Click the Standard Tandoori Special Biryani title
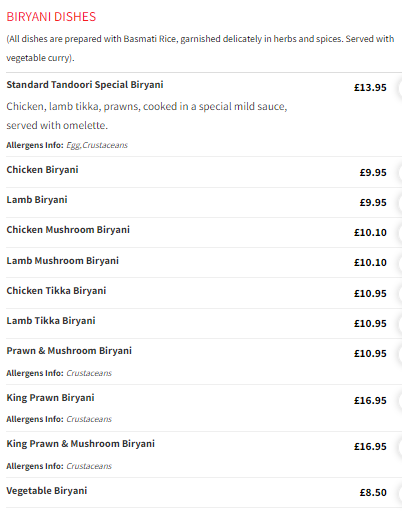 pyautogui.click(x=85, y=85)
